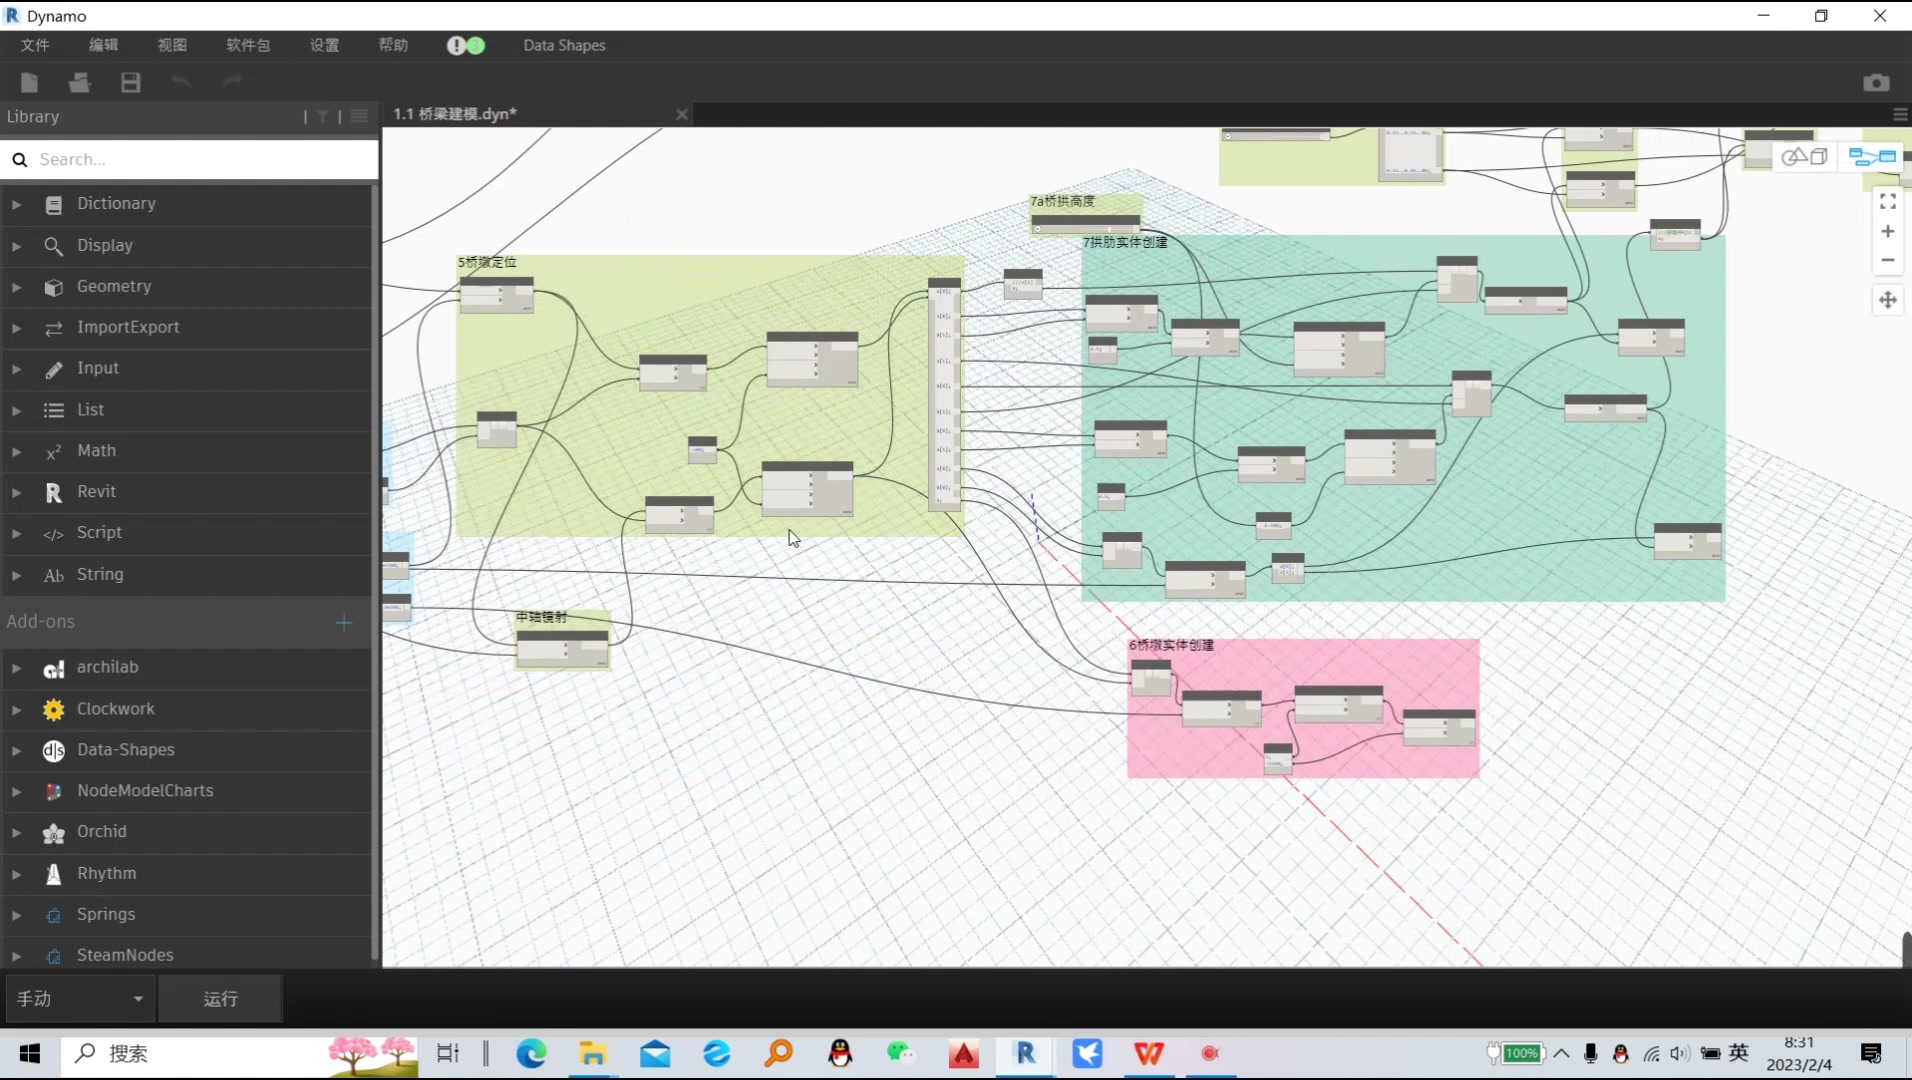Select the 7a桥拱高度 group title
1912x1080 pixels.
(1062, 201)
